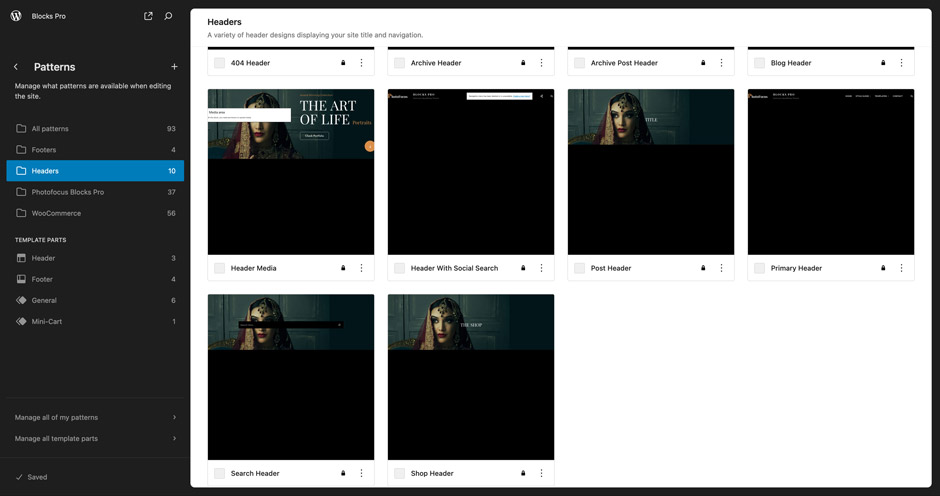Select the Header Media checkbox
940x496 pixels.
click(x=219, y=268)
